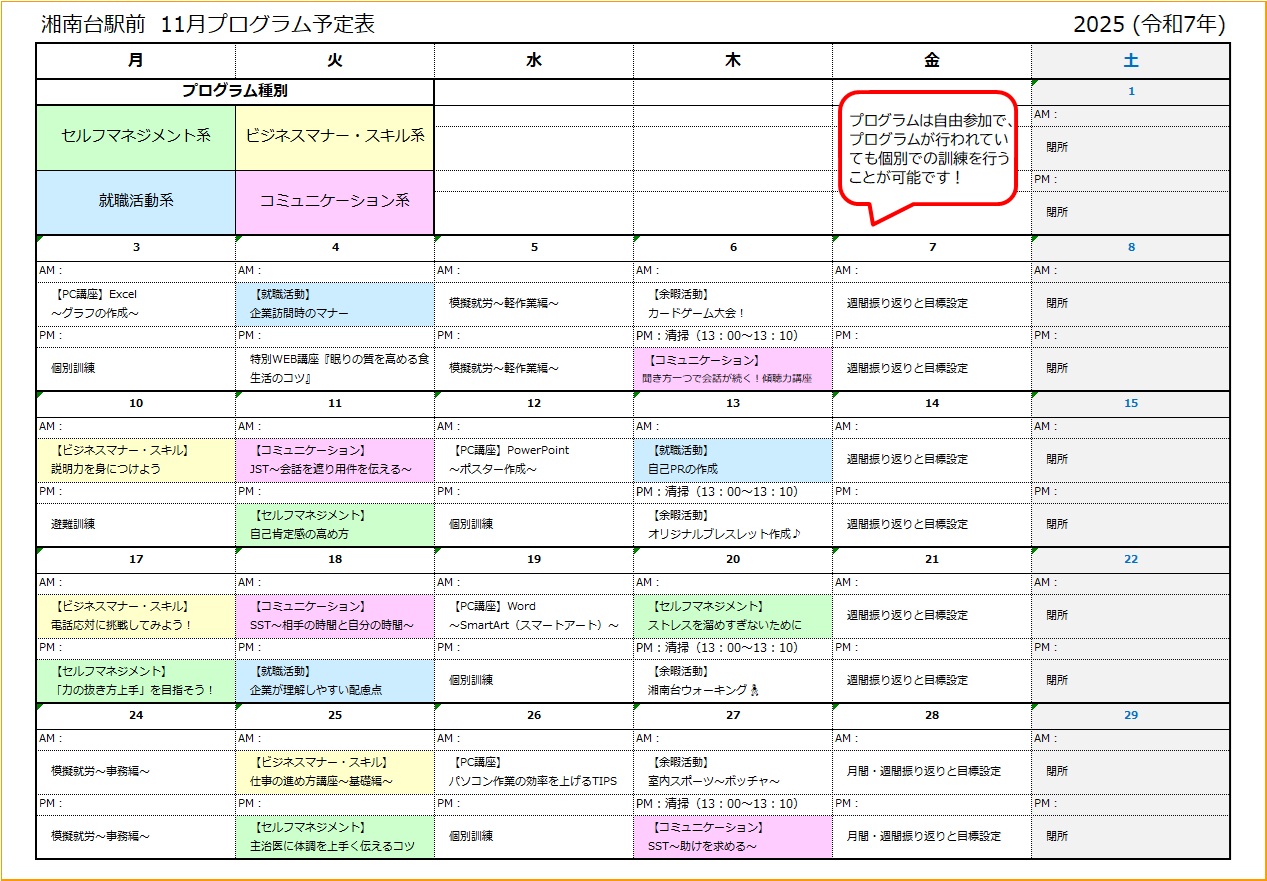Image resolution: width=1267 pixels, height=881 pixels.
Task: Open the Excel グラフの作成 session cell
Action: (136, 304)
